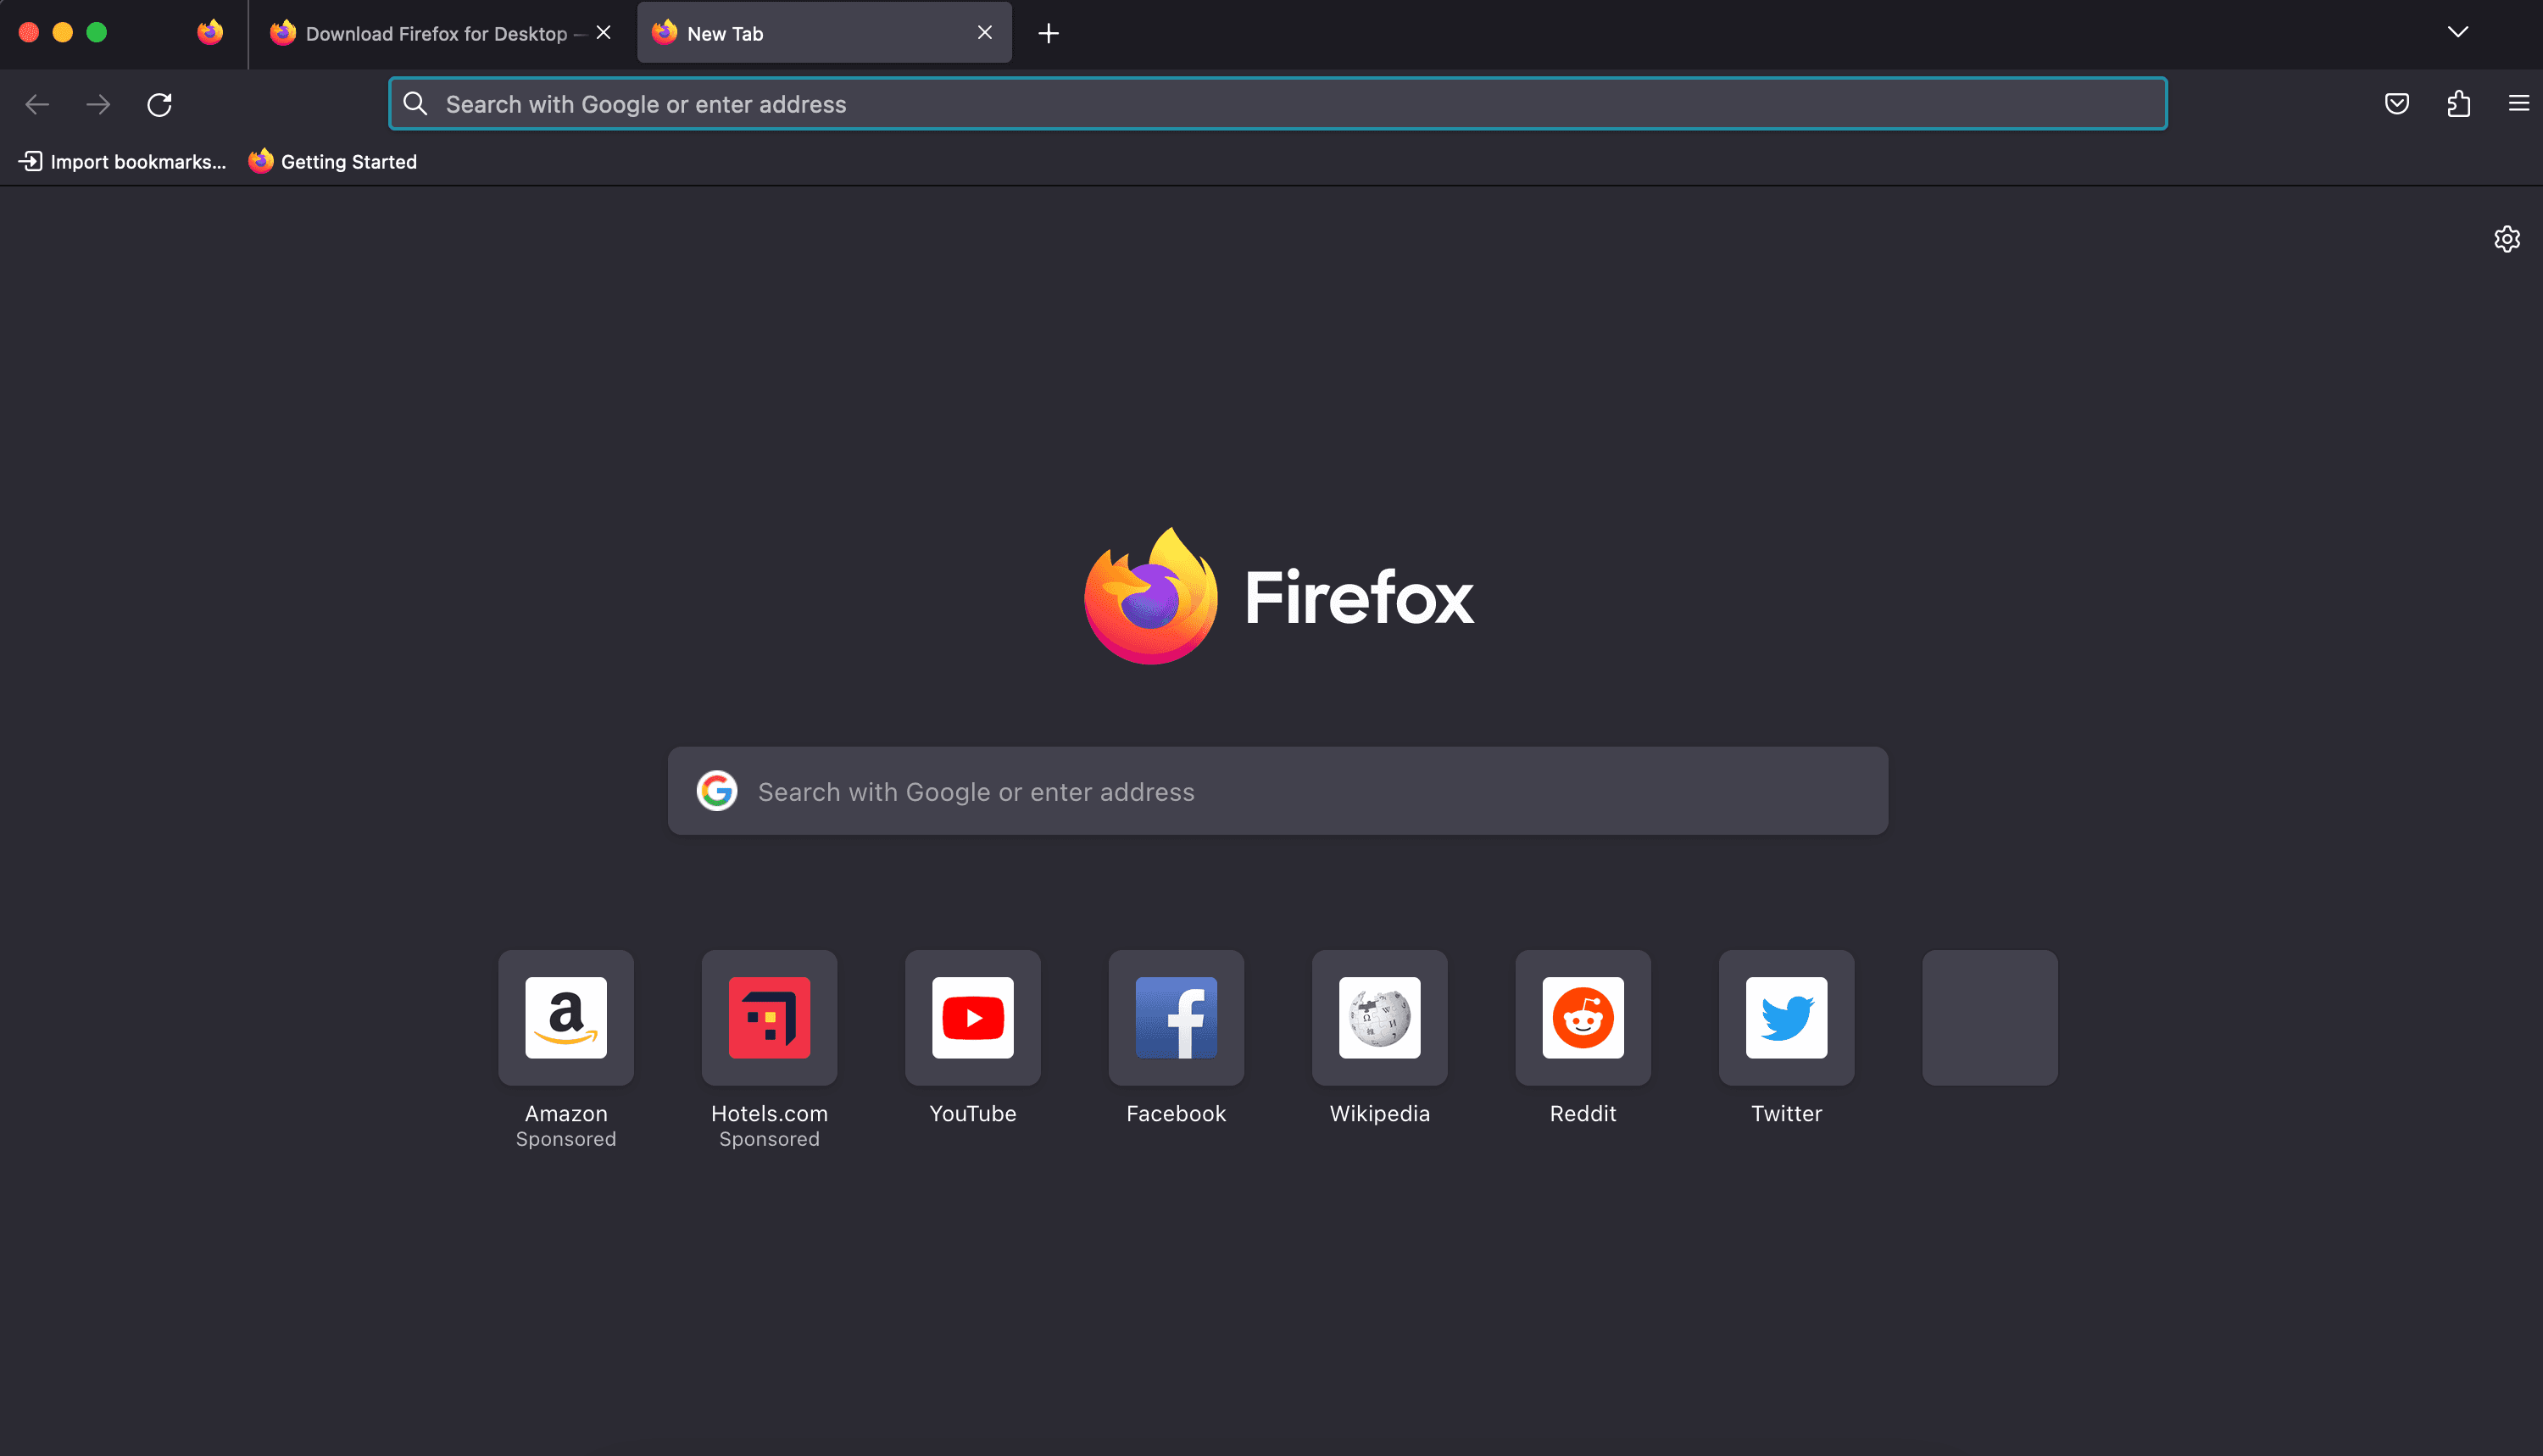The image size is (2543, 1456).
Task: Minimize the window with yellow button
Action: [63, 33]
